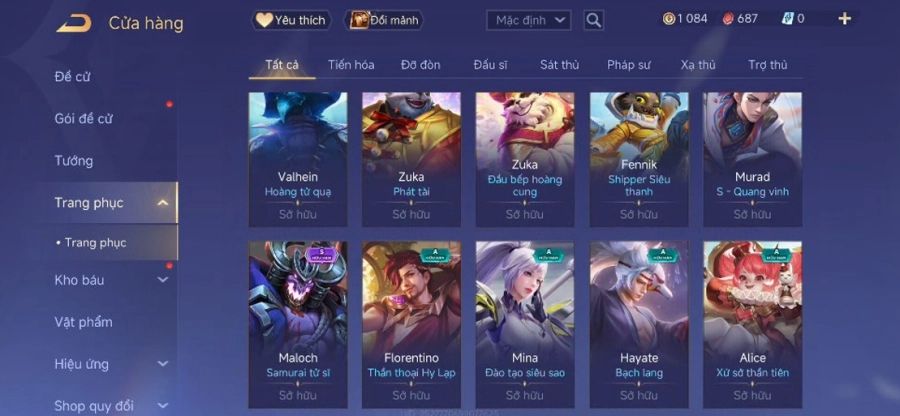Collapse the Trang phục sidebar section
Viewport: 900px width, 416px height.
point(163,203)
